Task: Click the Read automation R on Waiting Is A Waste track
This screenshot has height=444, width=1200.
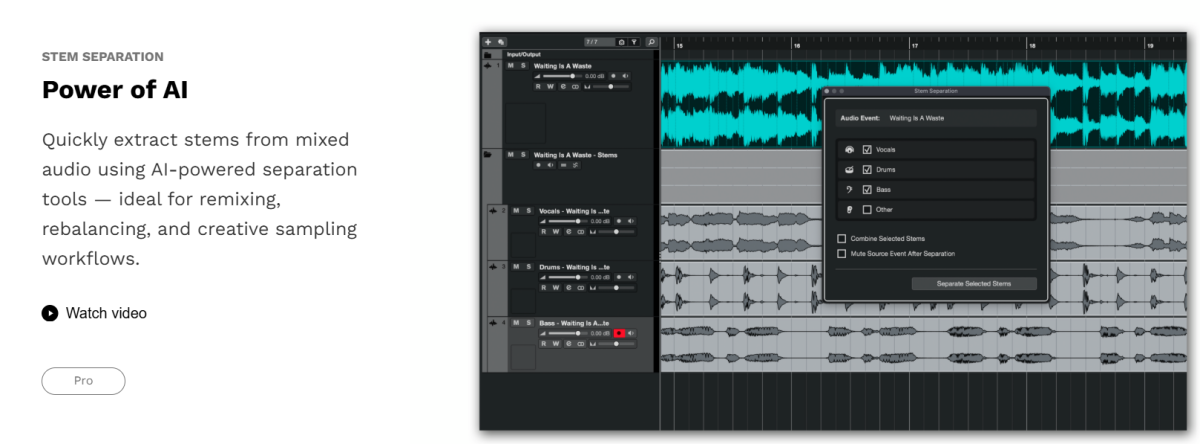Action: pyautogui.click(x=538, y=87)
